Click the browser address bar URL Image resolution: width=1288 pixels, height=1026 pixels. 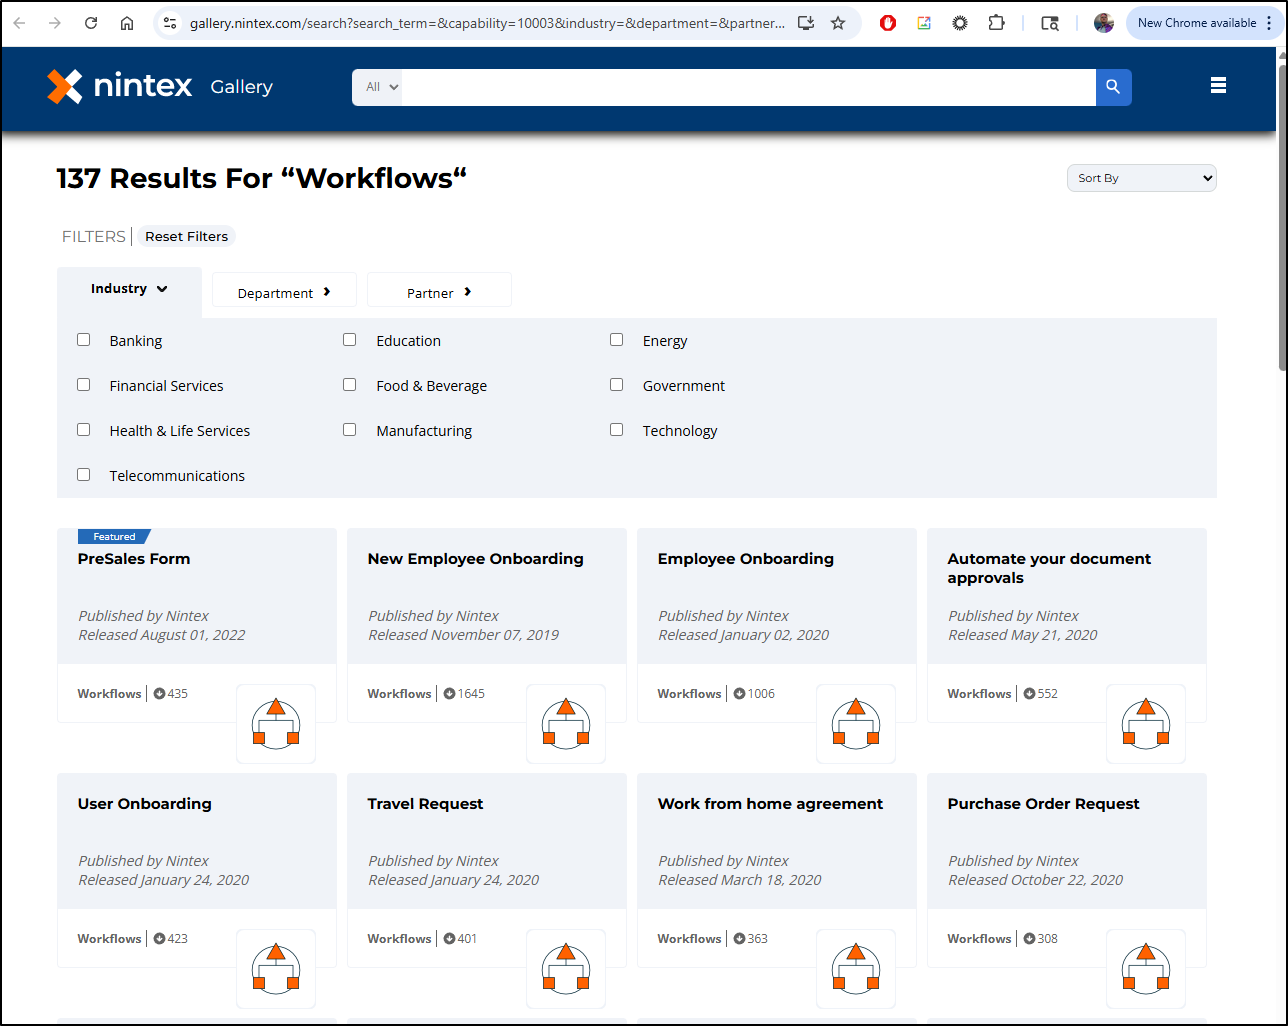point(487,23)
